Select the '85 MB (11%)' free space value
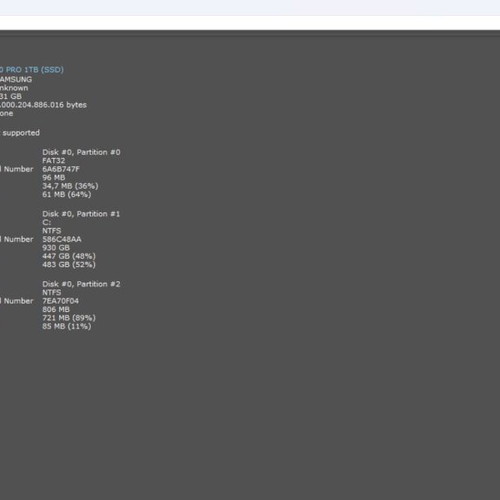500x500 pixels. coord(67,326)
